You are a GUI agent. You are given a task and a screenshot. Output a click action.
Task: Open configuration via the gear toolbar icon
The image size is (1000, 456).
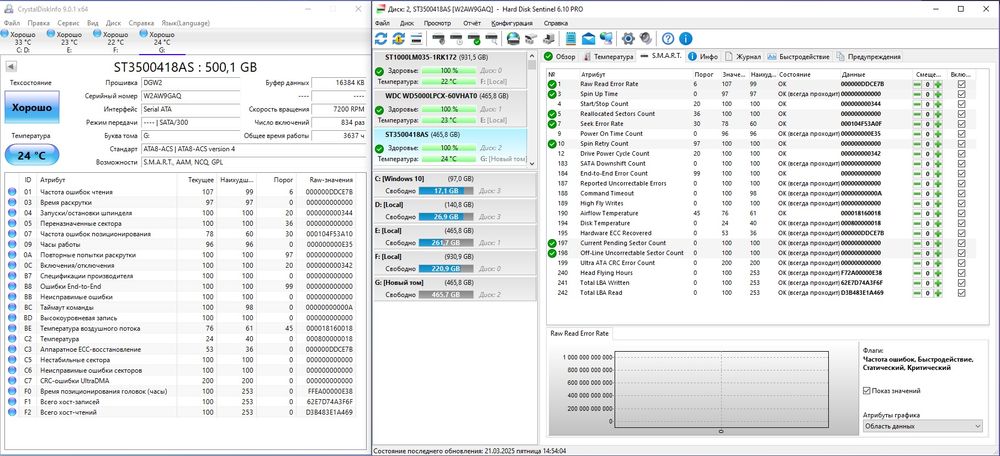pos(628,38)
